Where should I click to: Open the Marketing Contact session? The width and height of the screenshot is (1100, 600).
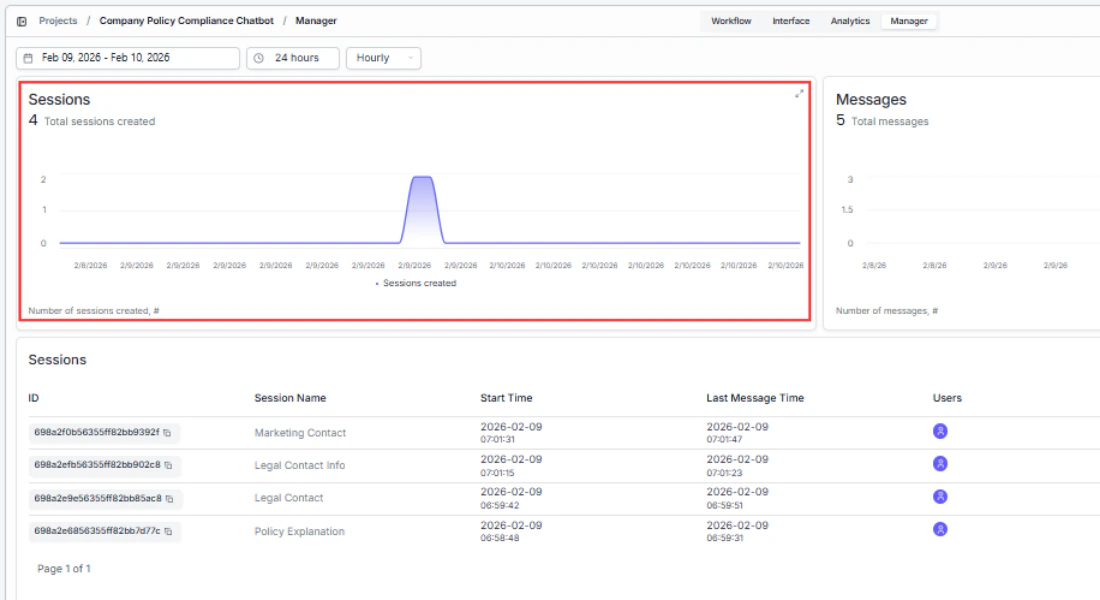coord(300,433)
